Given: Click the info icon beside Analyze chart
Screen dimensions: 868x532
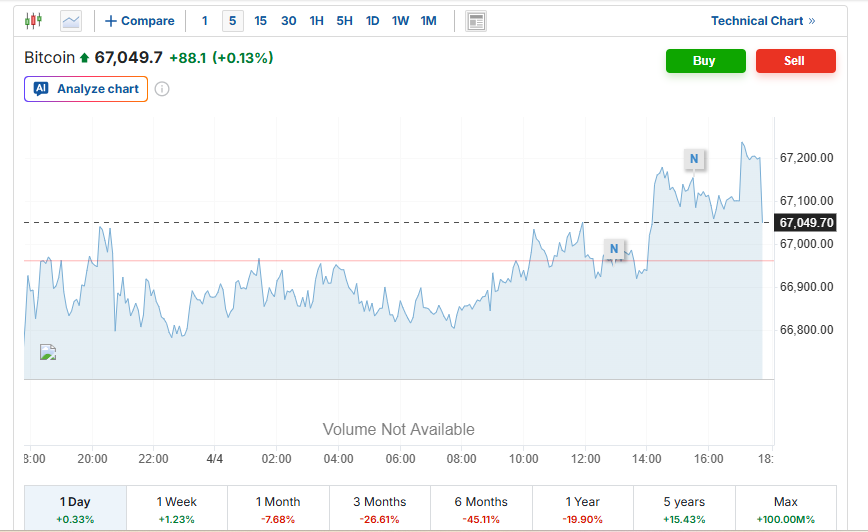Looking at the screenshot, I should (162, 89).
